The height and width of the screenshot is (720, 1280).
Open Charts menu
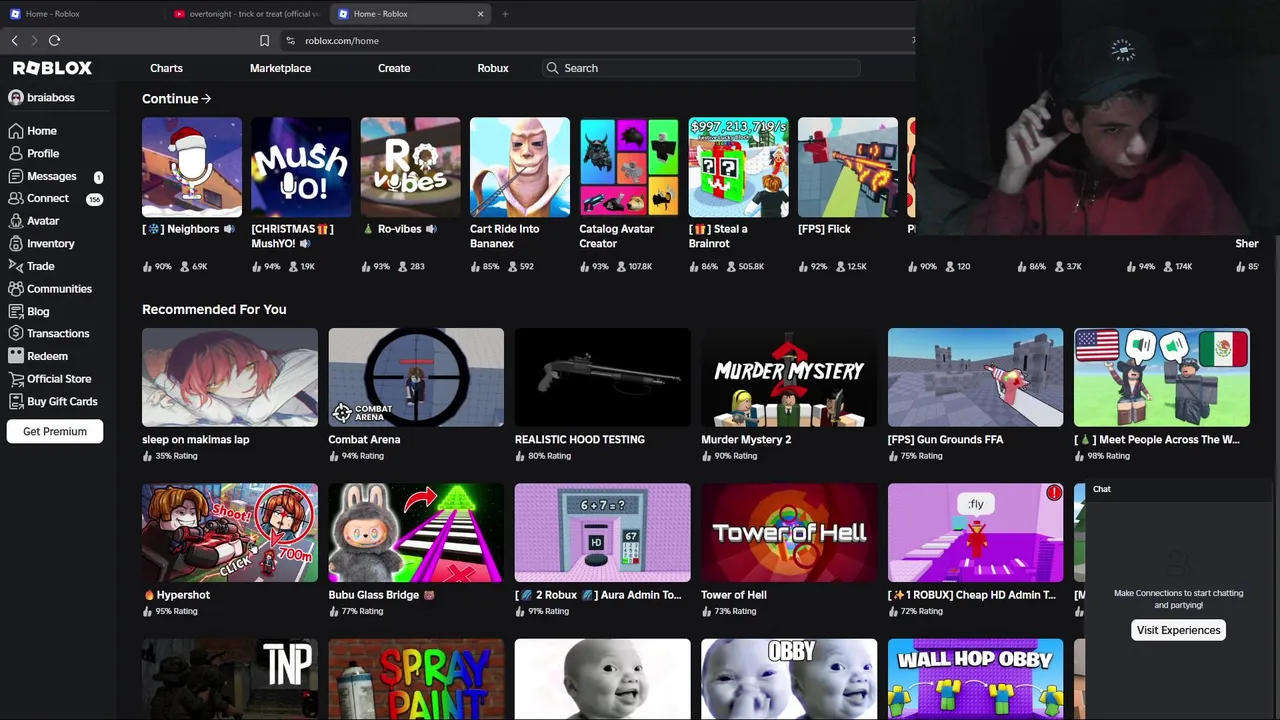pyautogui.click(x=166, y=68)
